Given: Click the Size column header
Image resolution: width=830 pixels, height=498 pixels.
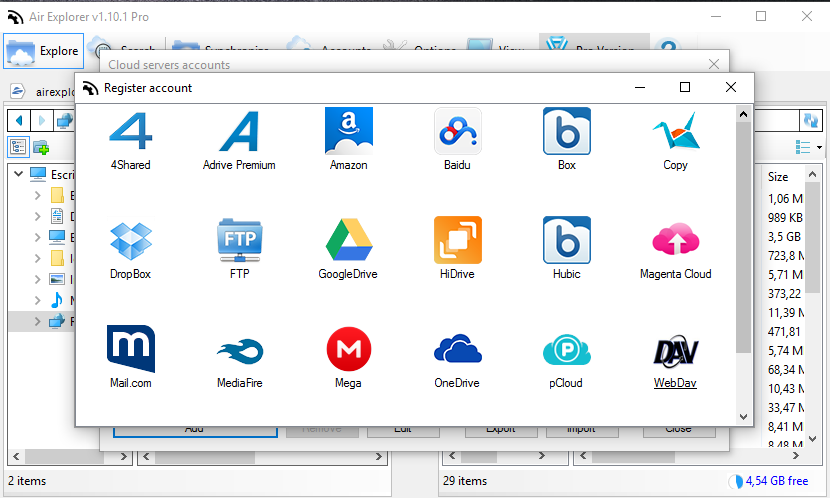Looking at the screenshot, I should coord(778,177).
